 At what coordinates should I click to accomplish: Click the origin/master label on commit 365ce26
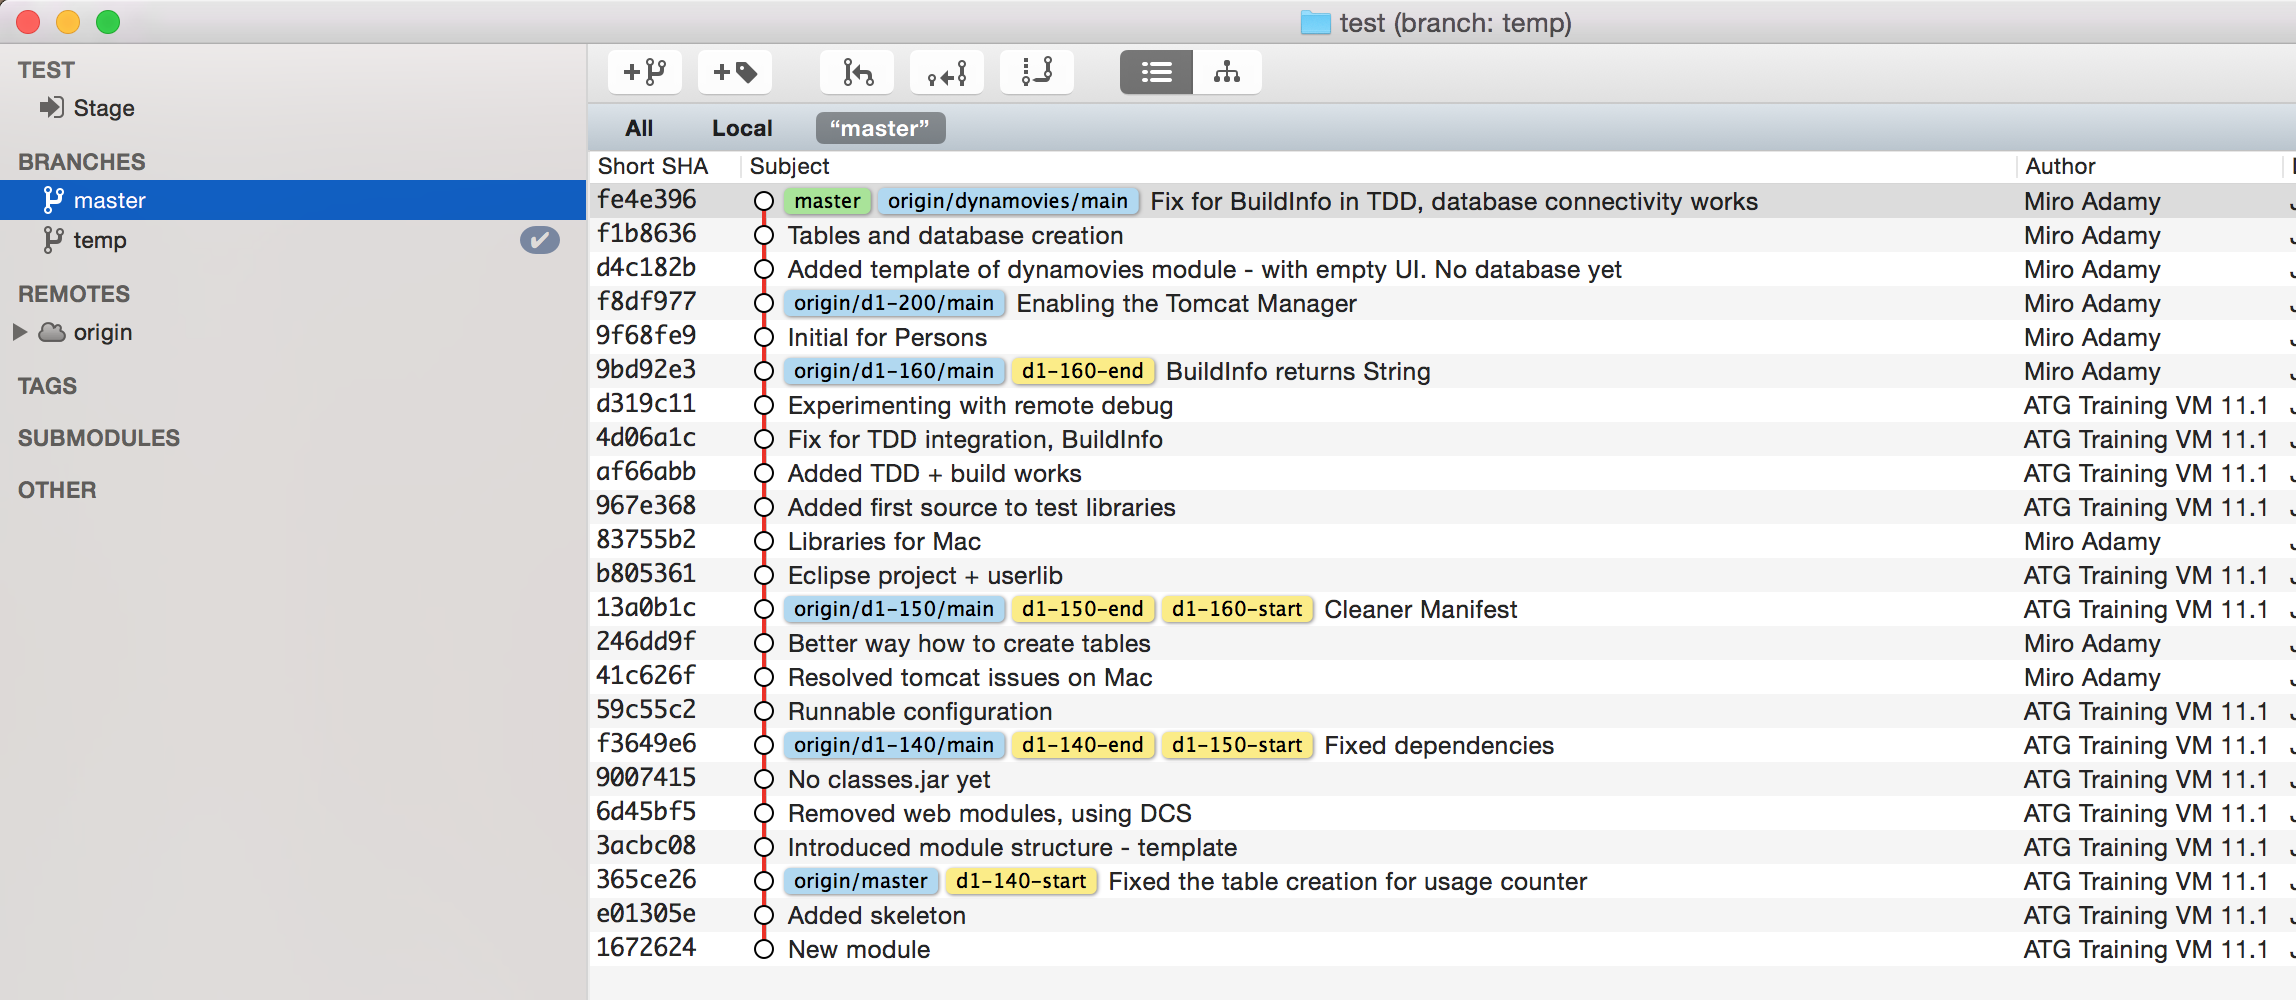859,881
